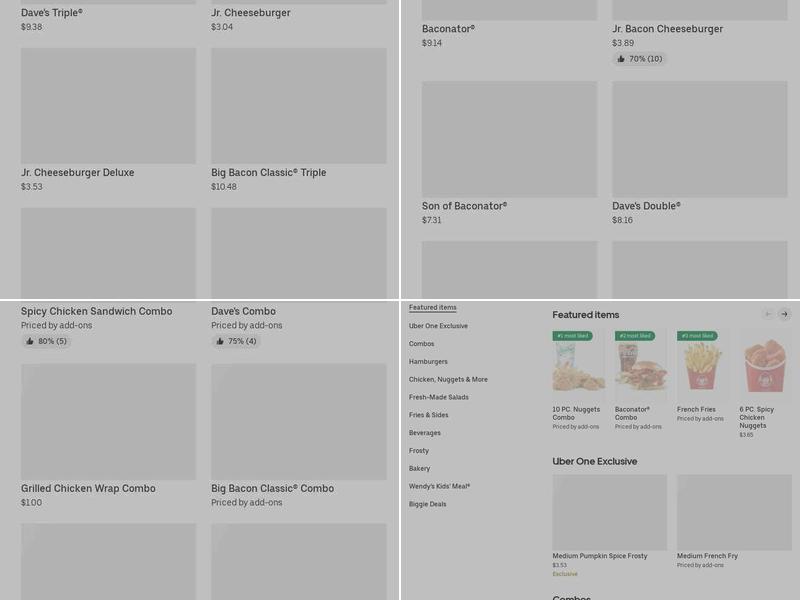Select Biggie Deals category

[428, 504]
